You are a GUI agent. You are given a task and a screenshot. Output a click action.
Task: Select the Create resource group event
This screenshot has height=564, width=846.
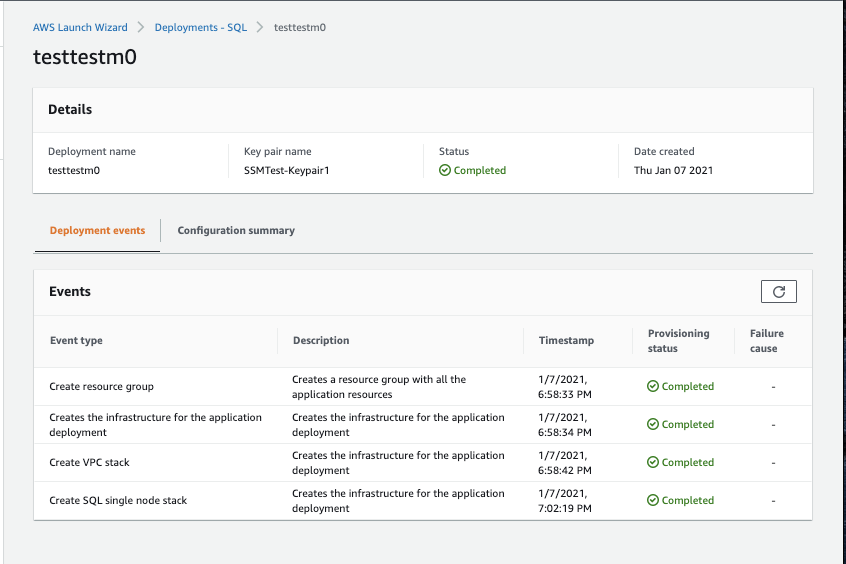[x=101, y=386]
